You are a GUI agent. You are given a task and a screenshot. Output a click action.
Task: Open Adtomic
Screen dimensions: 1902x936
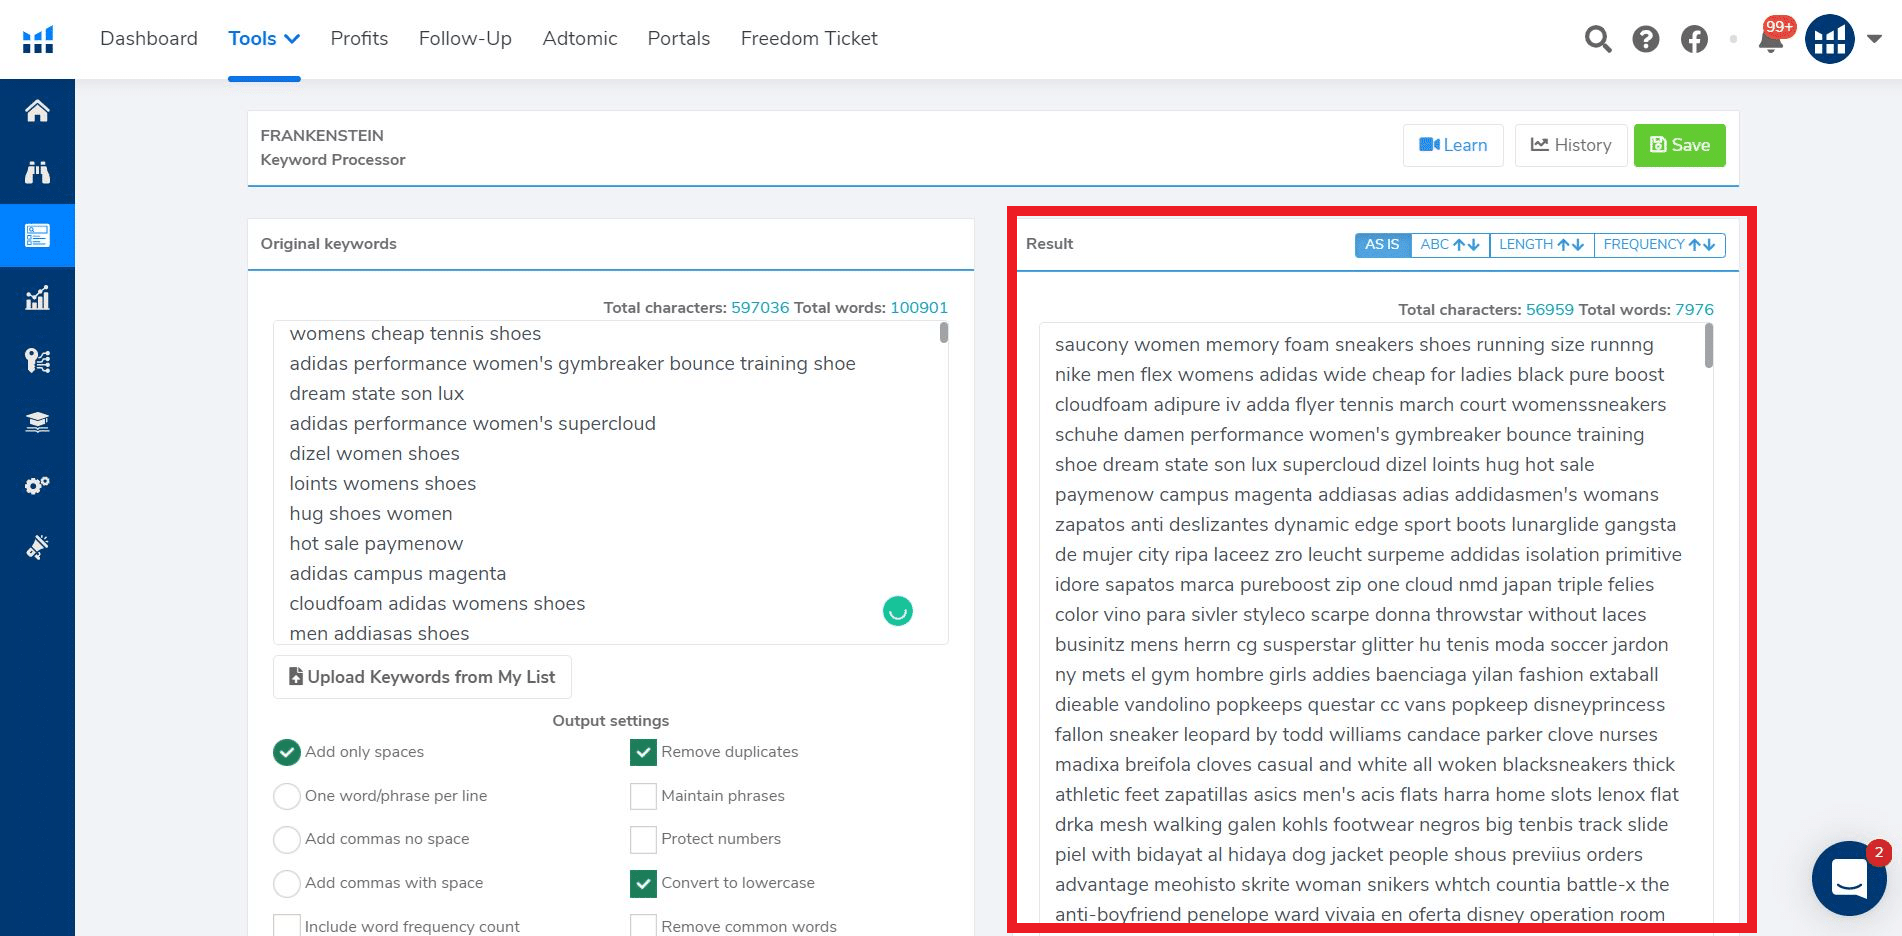pos(580,38)
